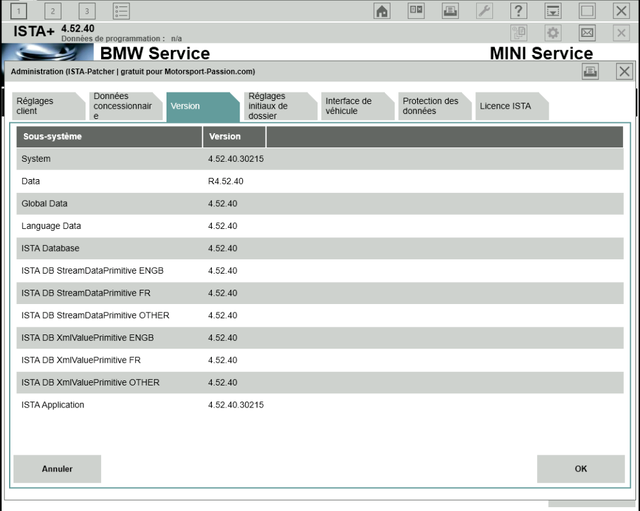Click the maximize window square icon
Screen dimensions: 640x511
coord(587,11)
